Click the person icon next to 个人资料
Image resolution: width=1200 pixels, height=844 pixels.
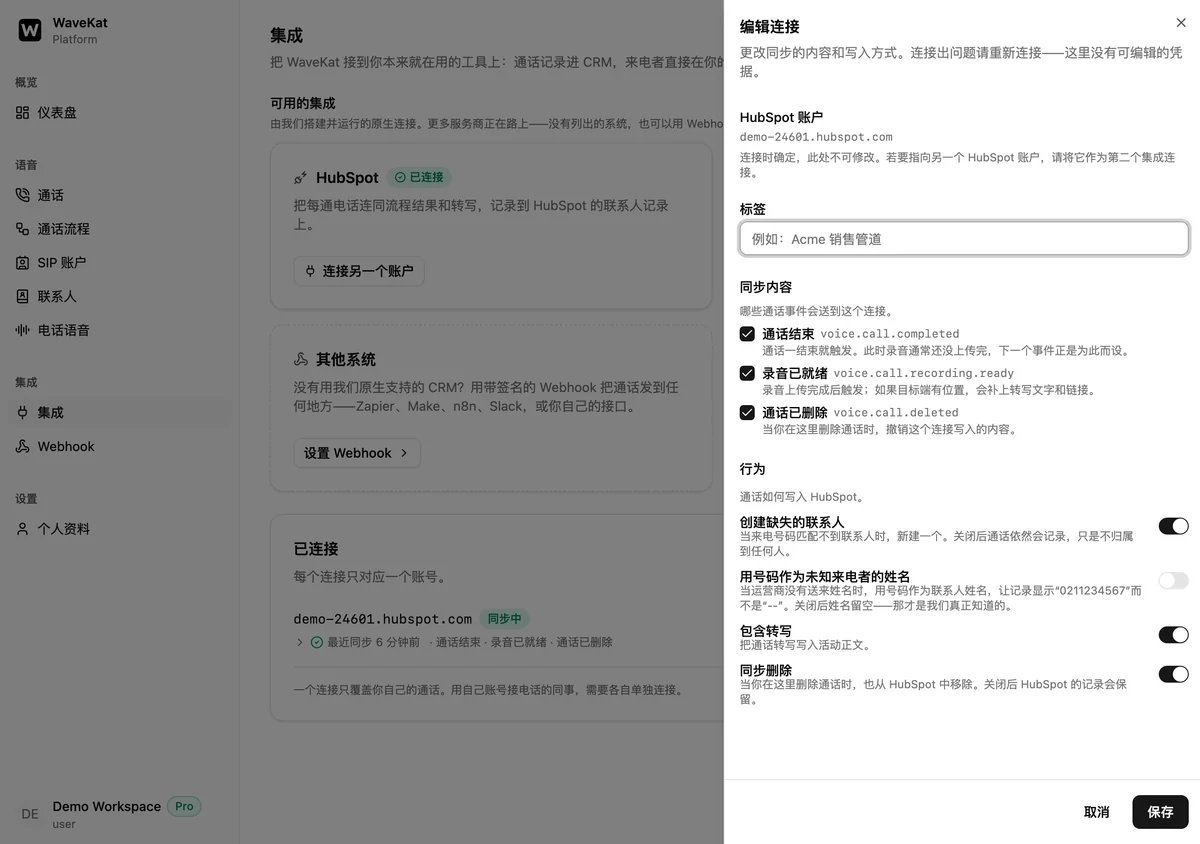(x=23, y=529)
